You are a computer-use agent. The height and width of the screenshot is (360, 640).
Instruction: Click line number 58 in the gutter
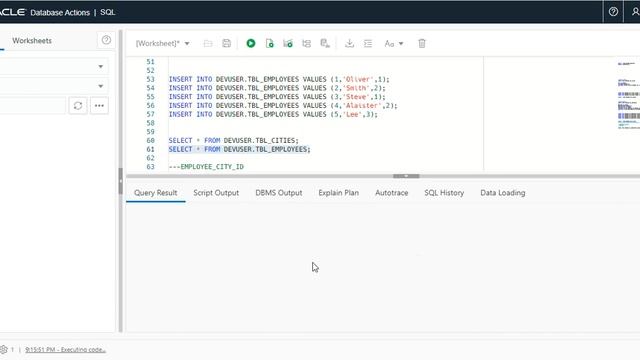(x=150, y=123)
